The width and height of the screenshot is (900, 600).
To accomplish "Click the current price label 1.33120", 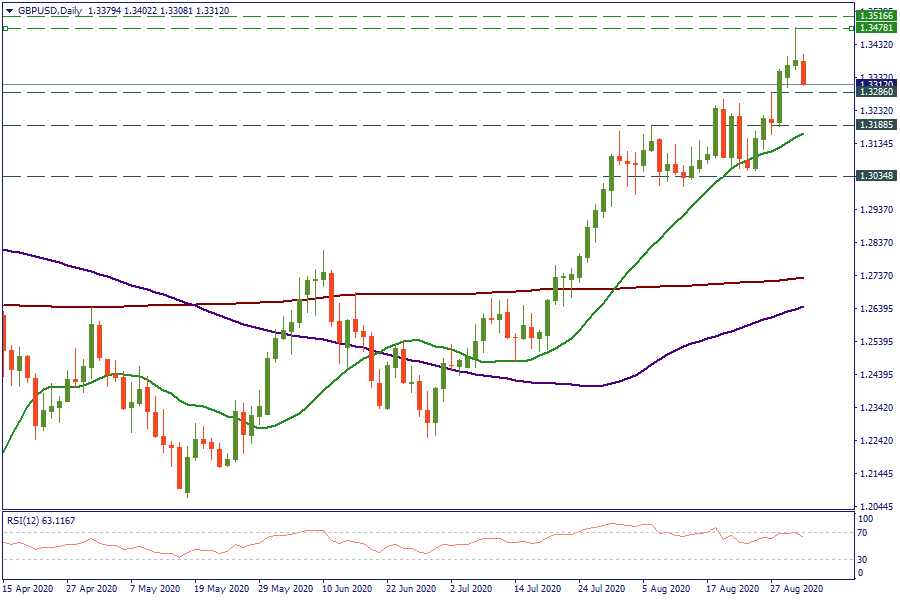I will (x=876, y=85).
